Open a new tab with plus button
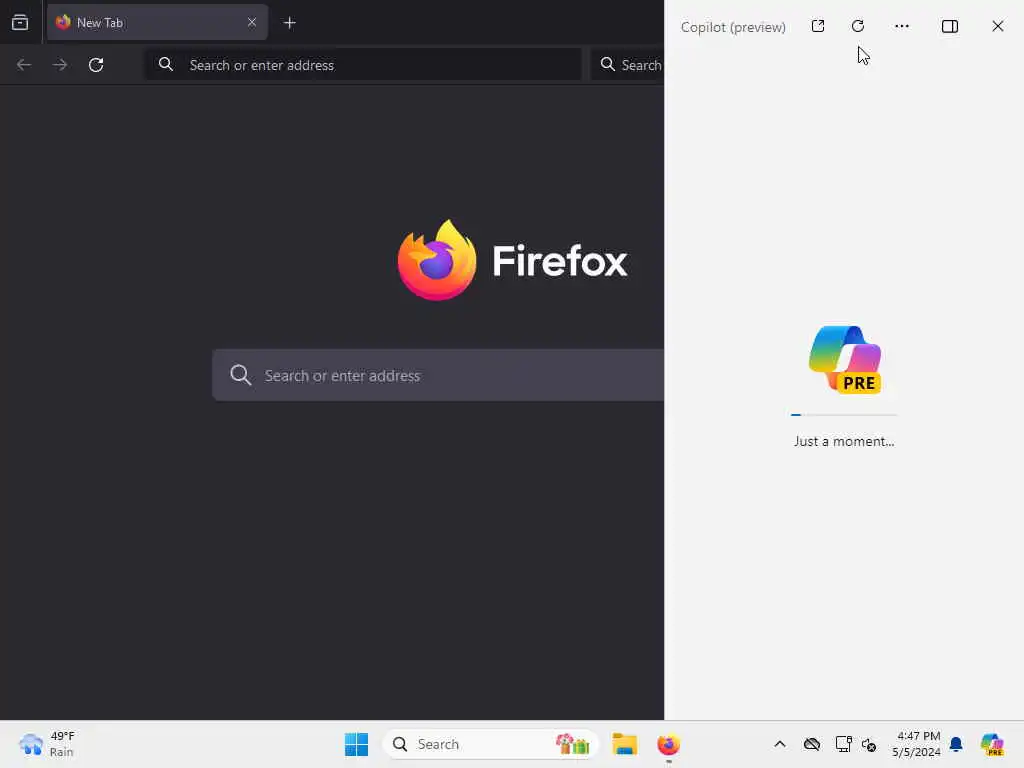 (289, 23)
